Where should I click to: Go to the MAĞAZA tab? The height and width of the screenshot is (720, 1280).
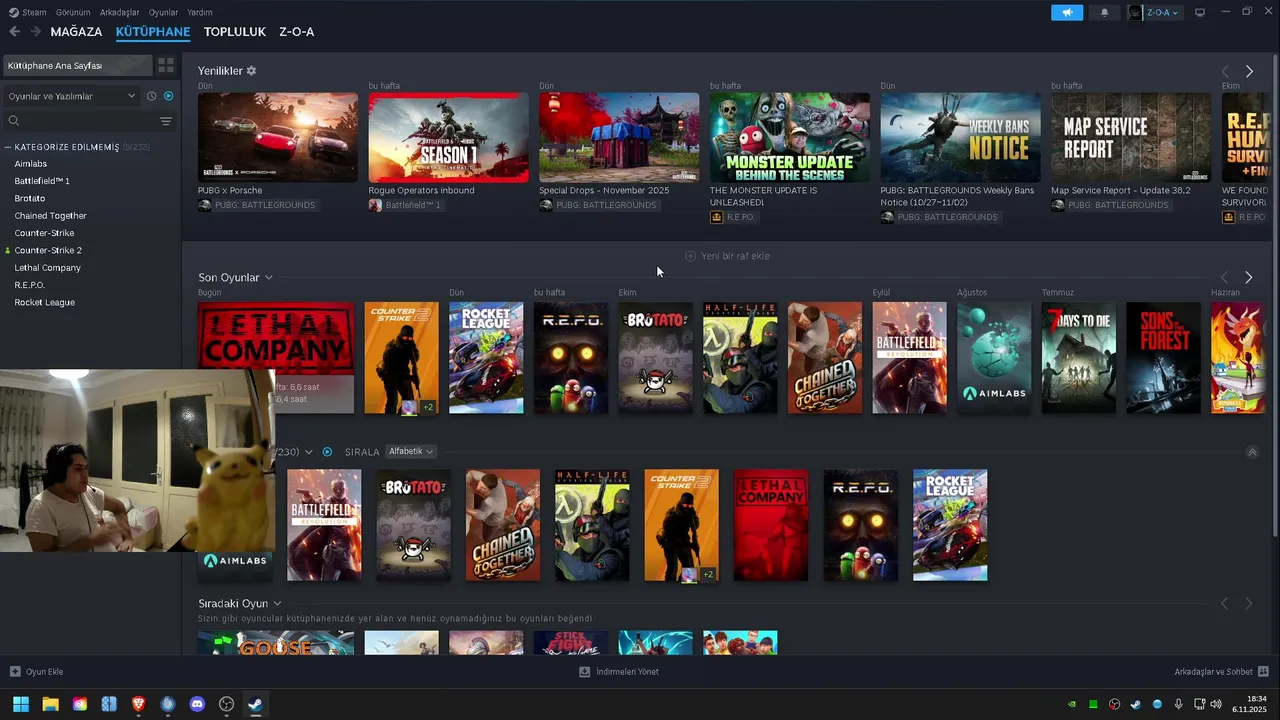[x=76, y=32]
